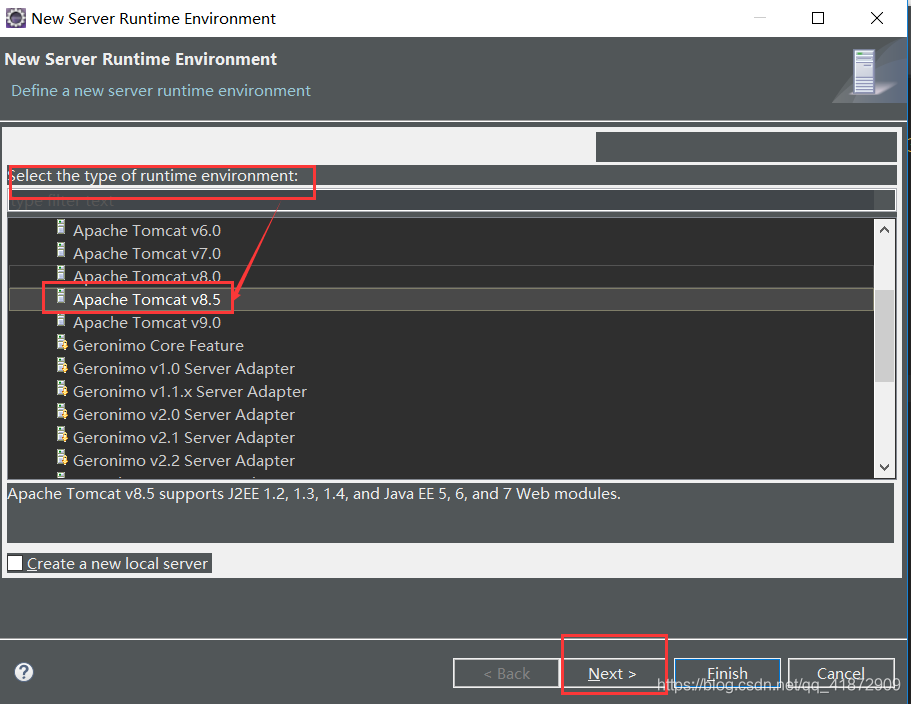The image size is (911, 704).
Task: Select Geronimo v2.0 Server Adapter
Action: tap(184, 415)
